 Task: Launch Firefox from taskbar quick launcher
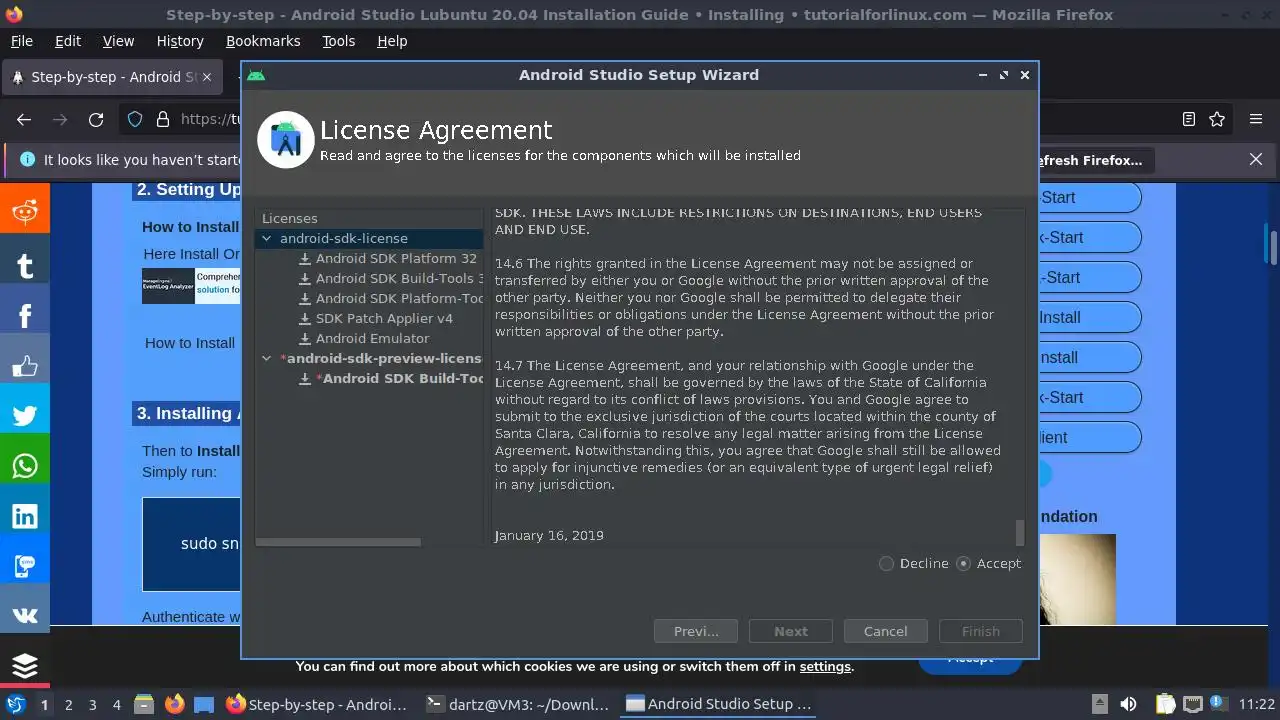point(174,704)
